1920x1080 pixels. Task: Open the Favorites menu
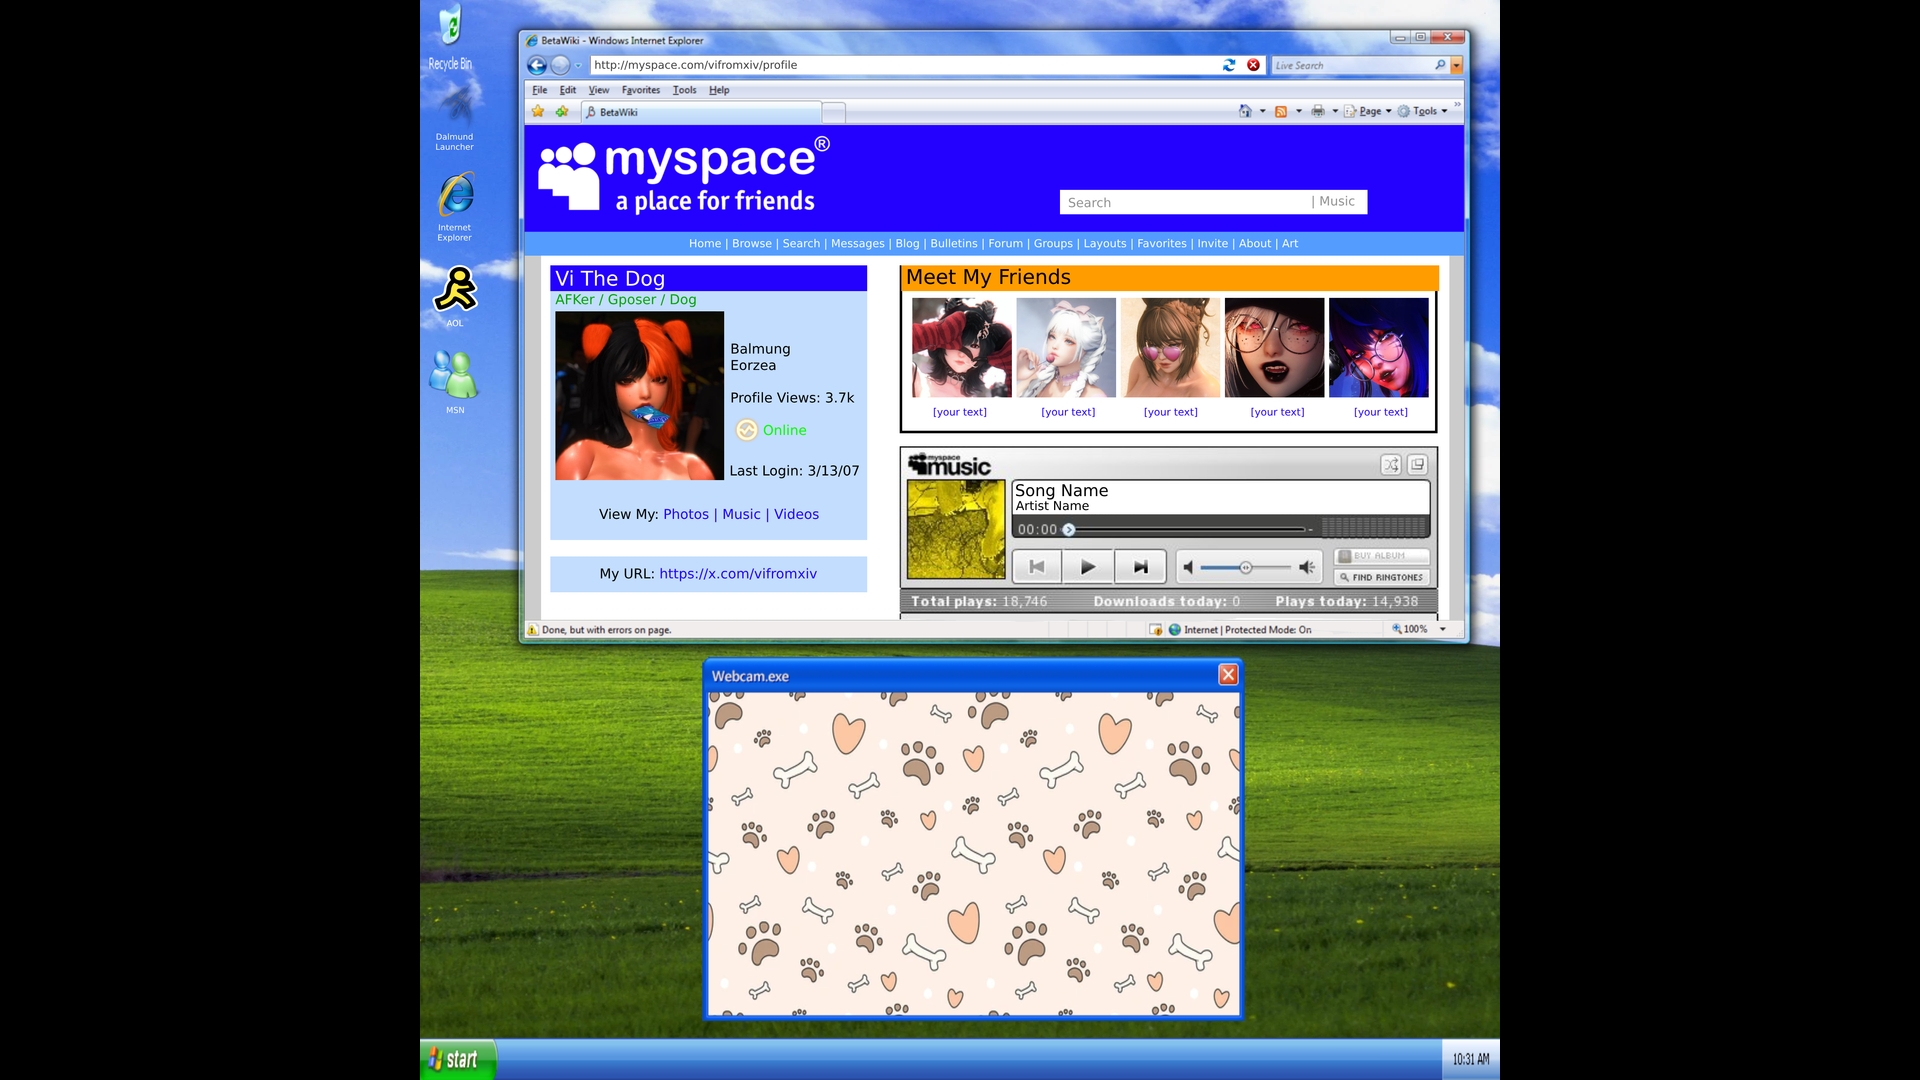point(641,90)
